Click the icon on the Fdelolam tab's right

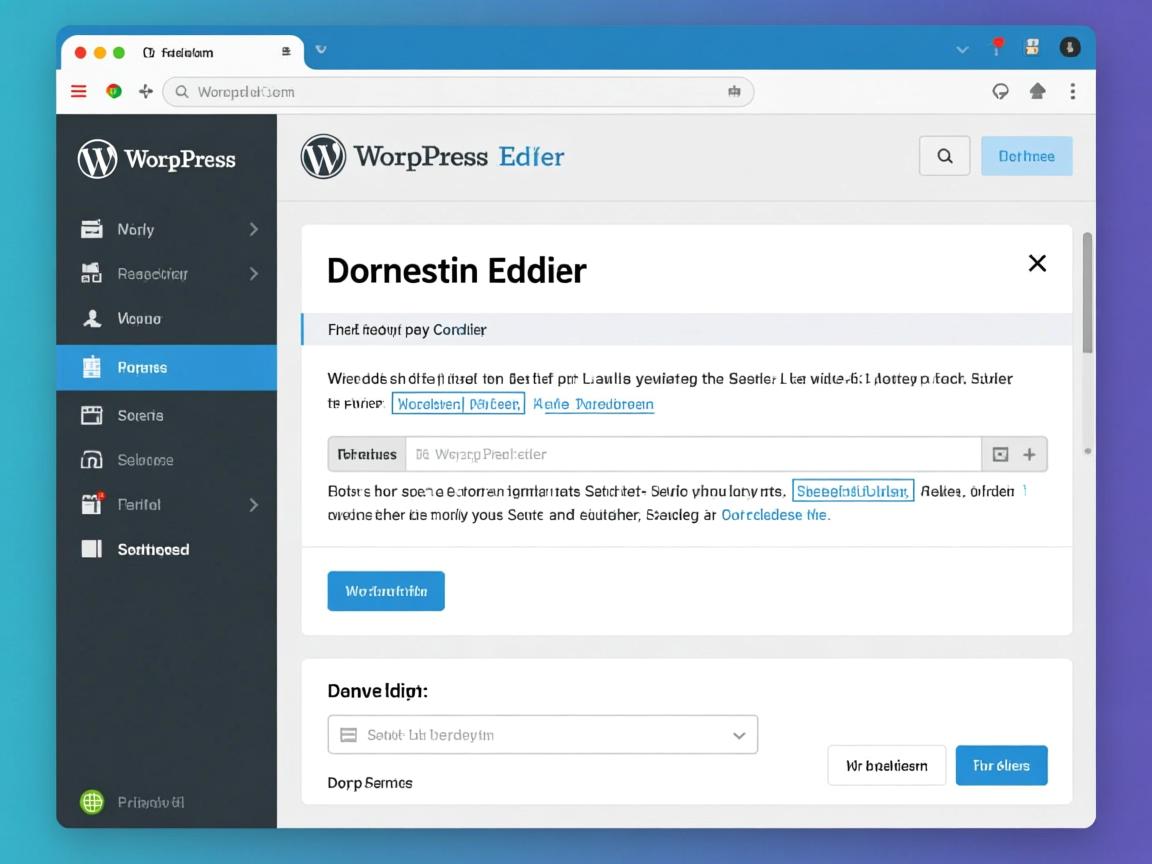286,51
